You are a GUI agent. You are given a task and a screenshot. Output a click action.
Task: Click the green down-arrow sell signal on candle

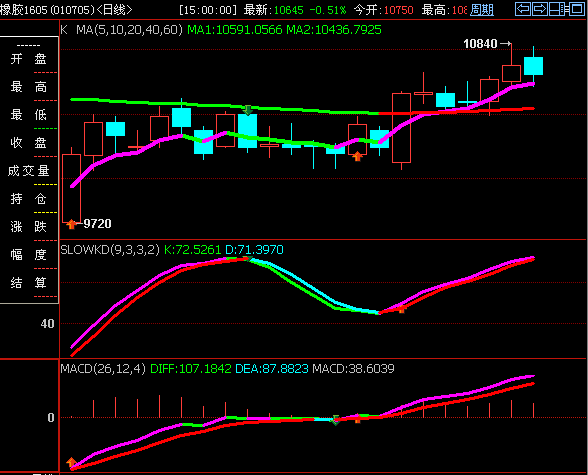coord(248,110)
